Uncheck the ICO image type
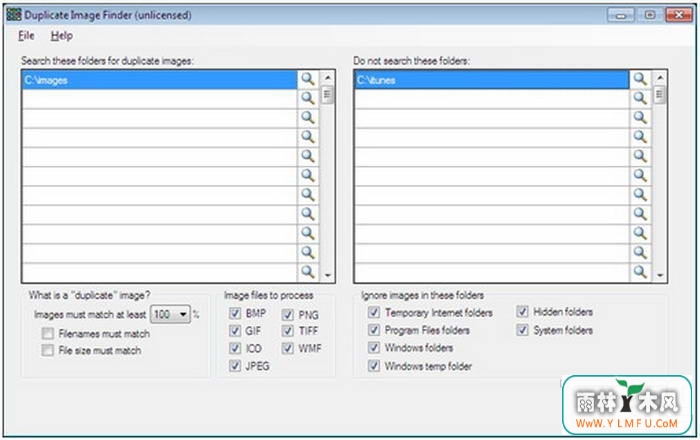 tap(235, 348)
